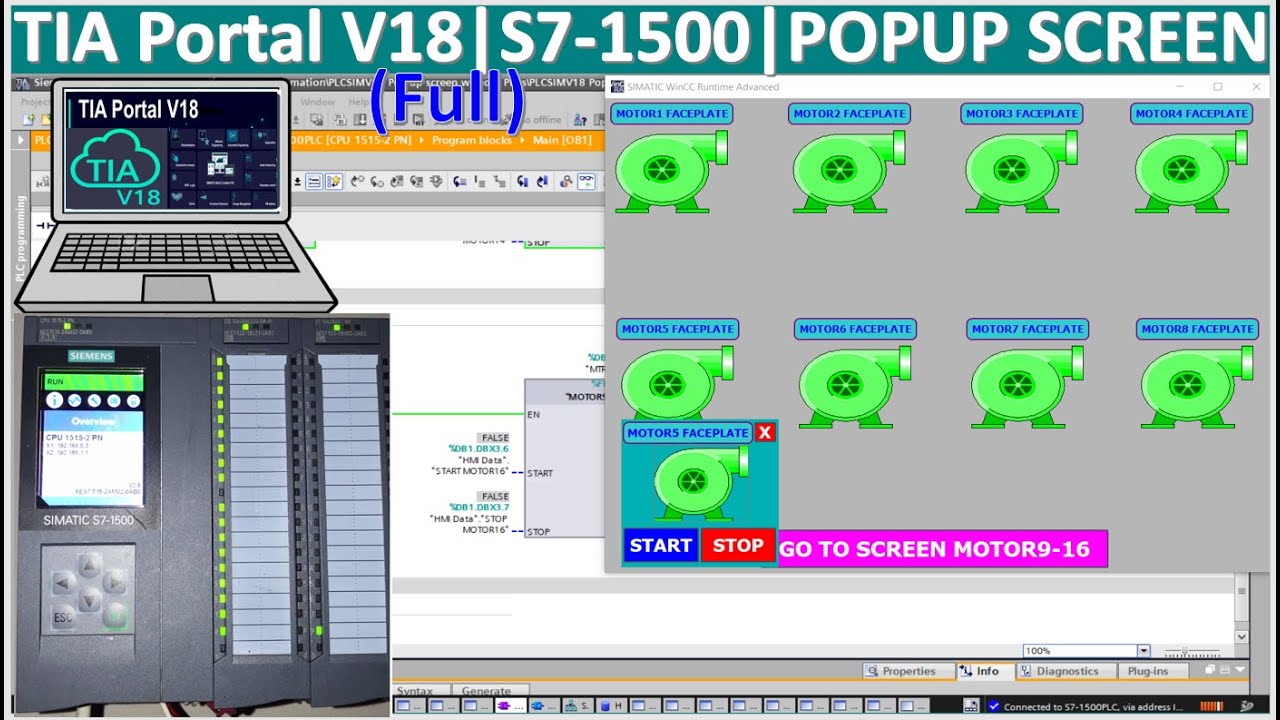Click the MOTOR8 pump graphic
This screenshot has height=720, width=1280.
(1197, 387)
